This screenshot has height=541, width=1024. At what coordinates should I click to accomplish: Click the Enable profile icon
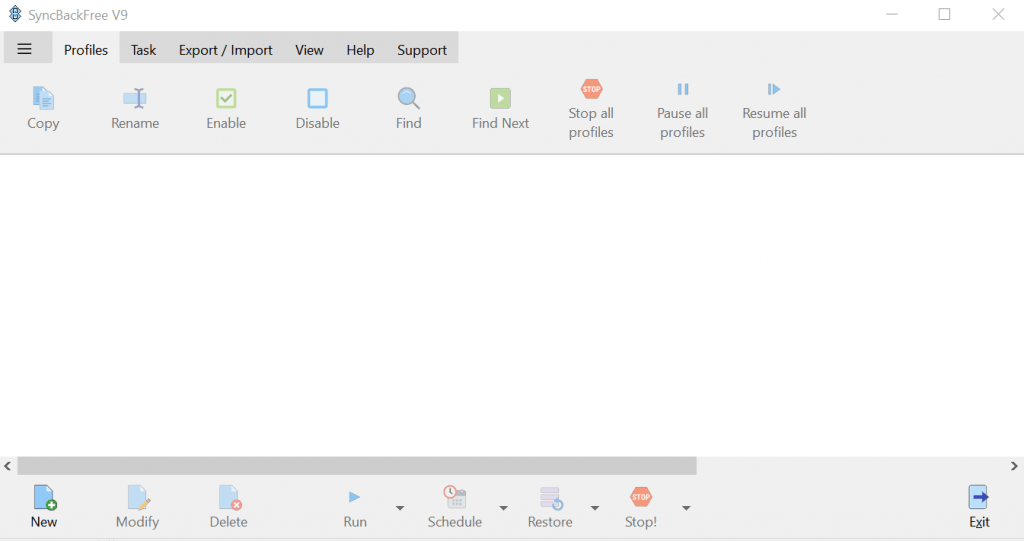pos(226,99)
